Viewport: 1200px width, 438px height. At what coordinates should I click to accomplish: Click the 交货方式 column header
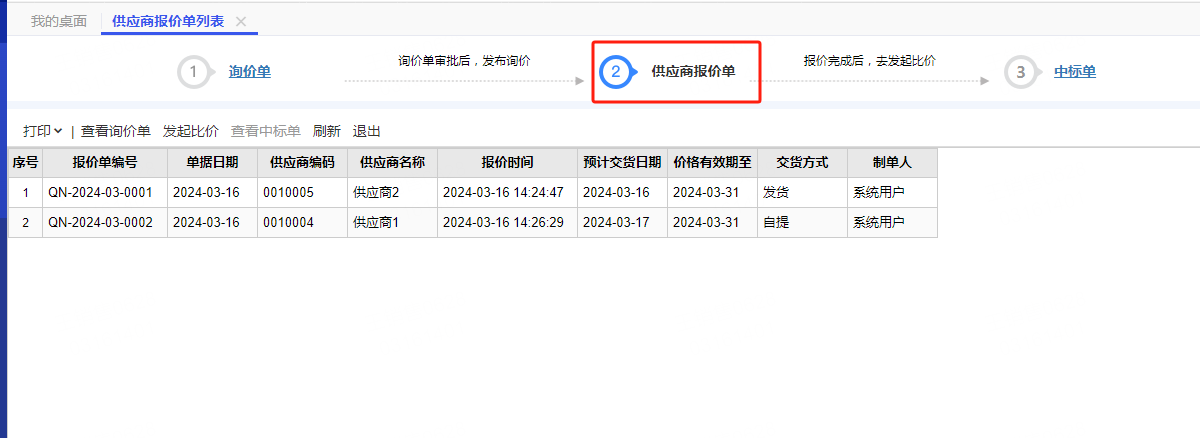point(802,162)
